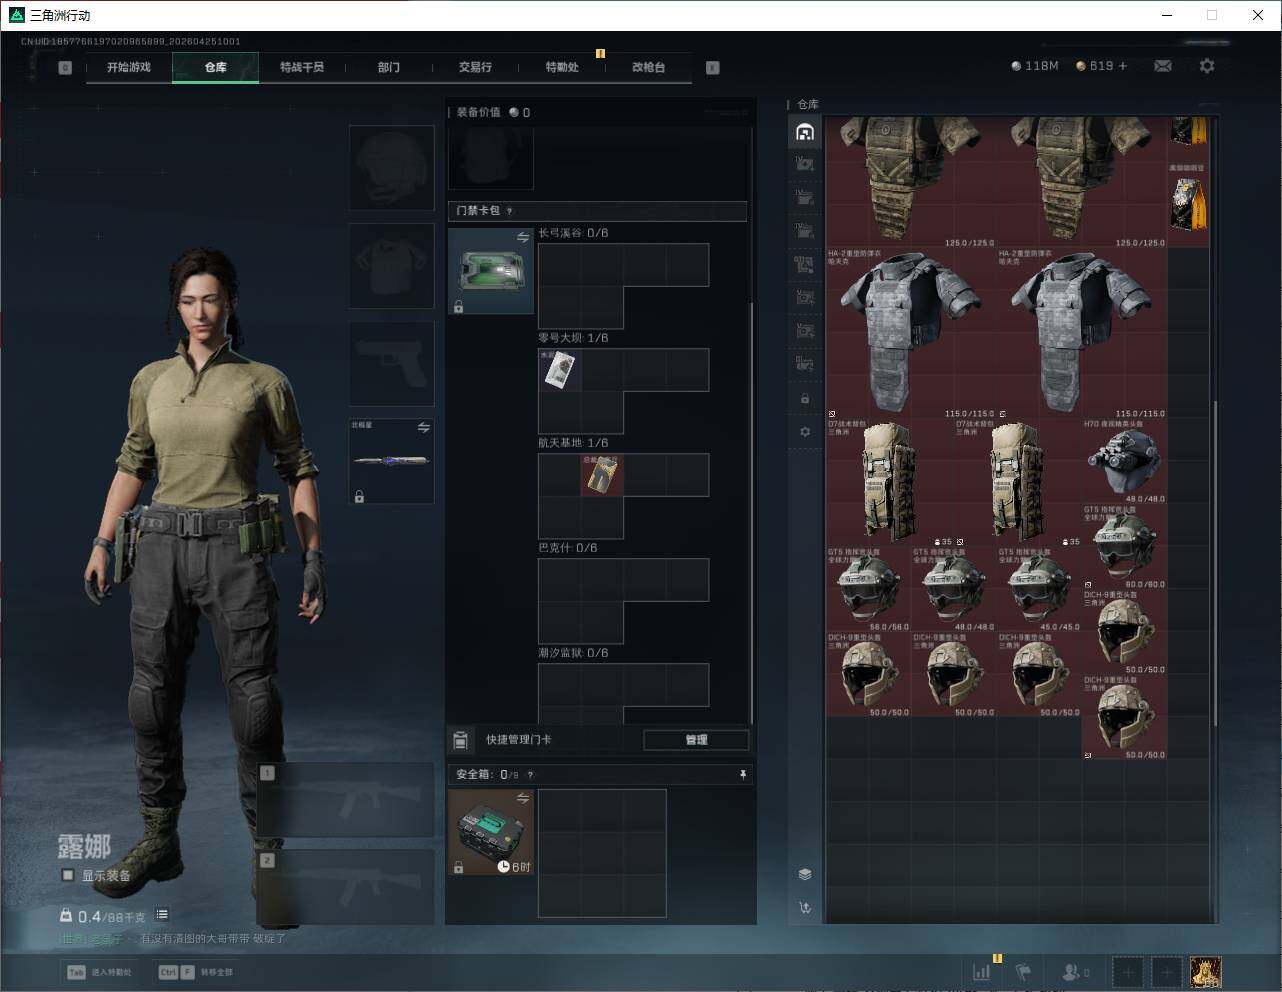Open settings via the top-bar gear icon
The width and height of the screenshot is (1282, 992).
[x=1207, y=66]
